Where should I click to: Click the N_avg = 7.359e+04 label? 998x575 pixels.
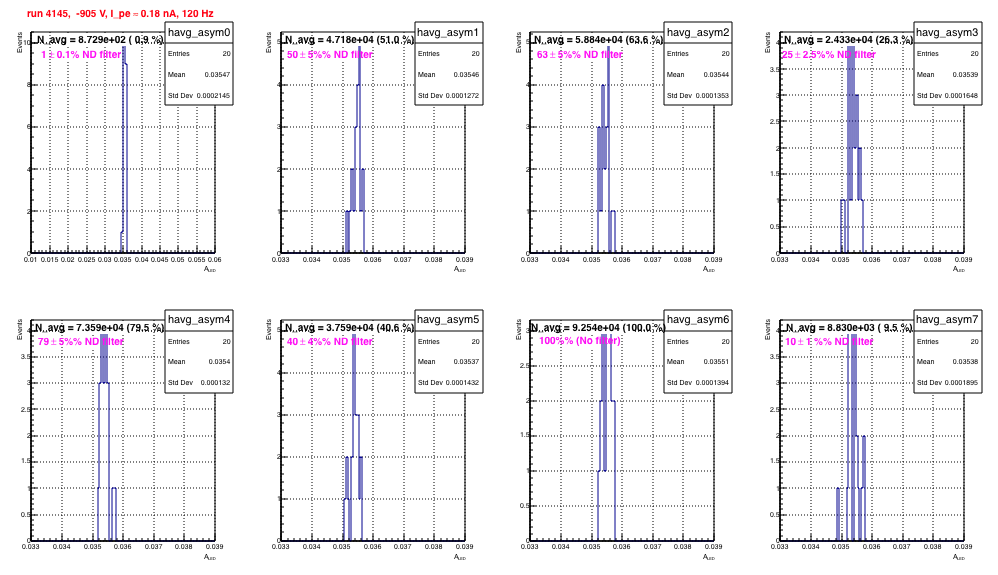click(100, 328)
